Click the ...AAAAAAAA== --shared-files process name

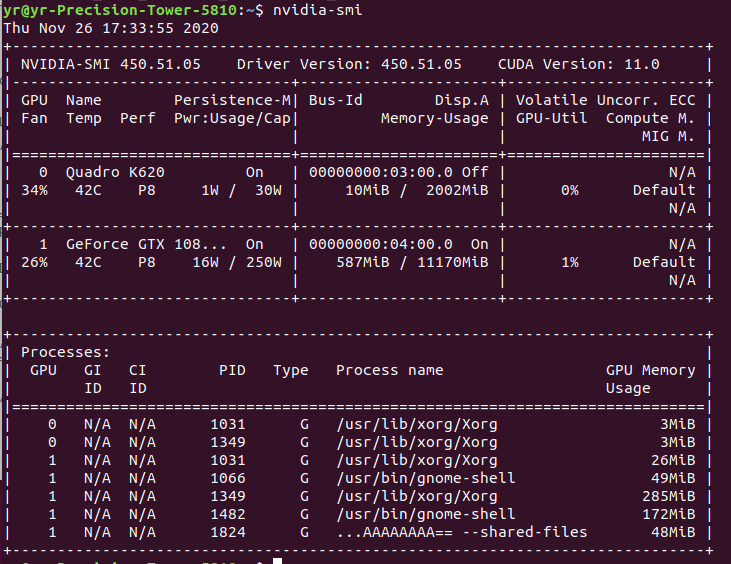click(x=462, y=532)
